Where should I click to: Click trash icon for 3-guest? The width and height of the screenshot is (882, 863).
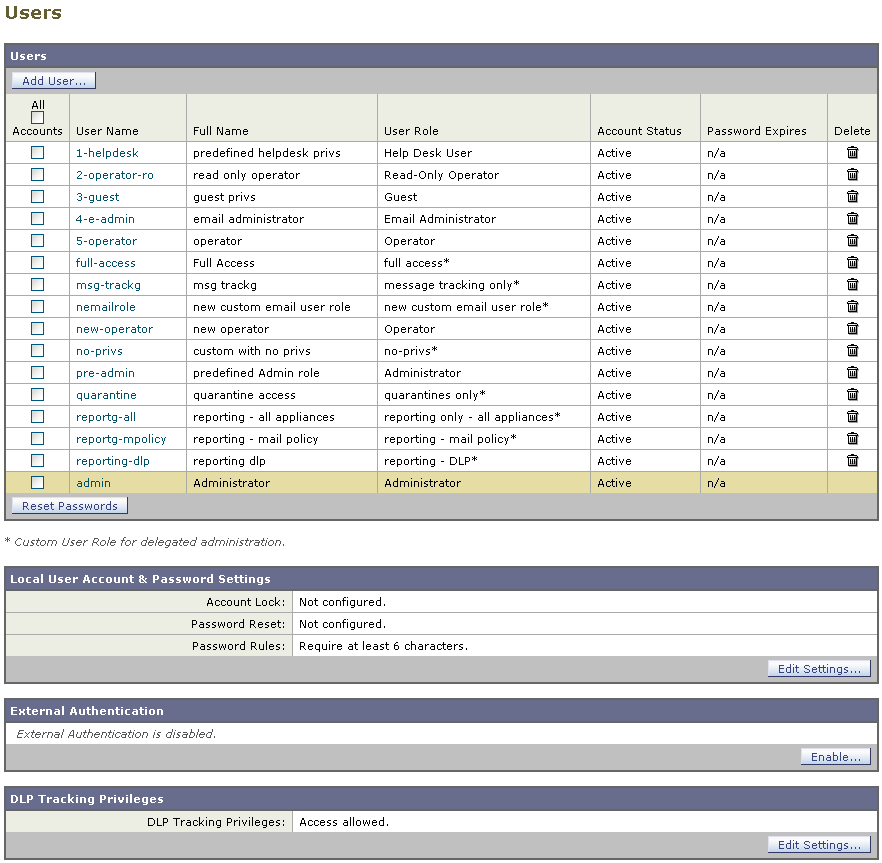[x=852, y=196]
